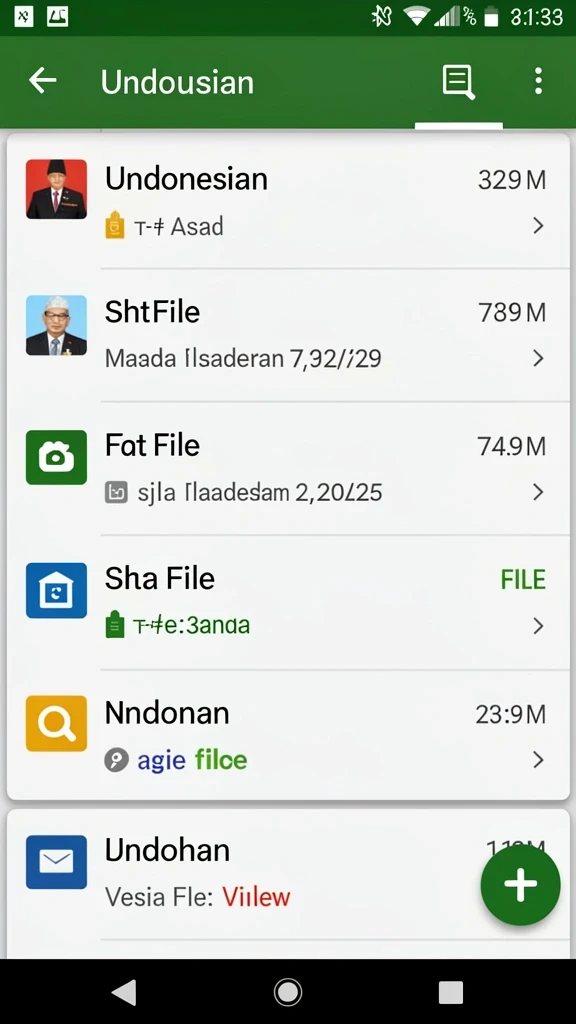
Task: Open the three-dot overflow menu
Action: pyautogui.click(x=538, y=82)
